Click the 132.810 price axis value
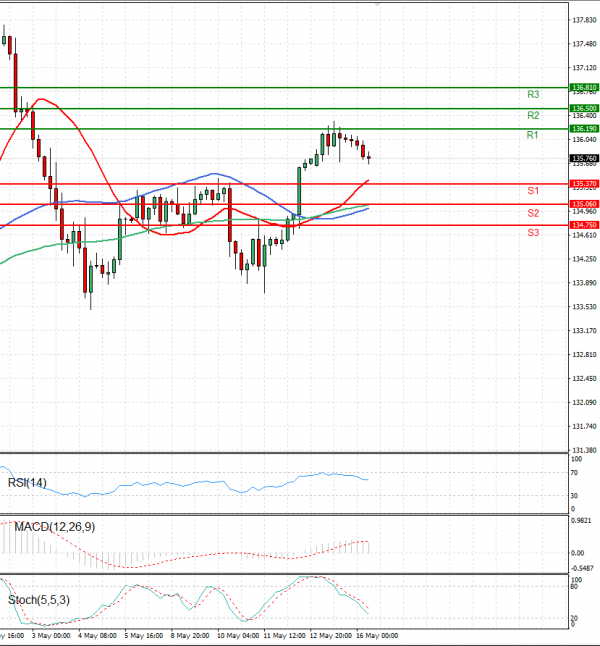Viewport: 600px width, 646px height. point(584,355)
